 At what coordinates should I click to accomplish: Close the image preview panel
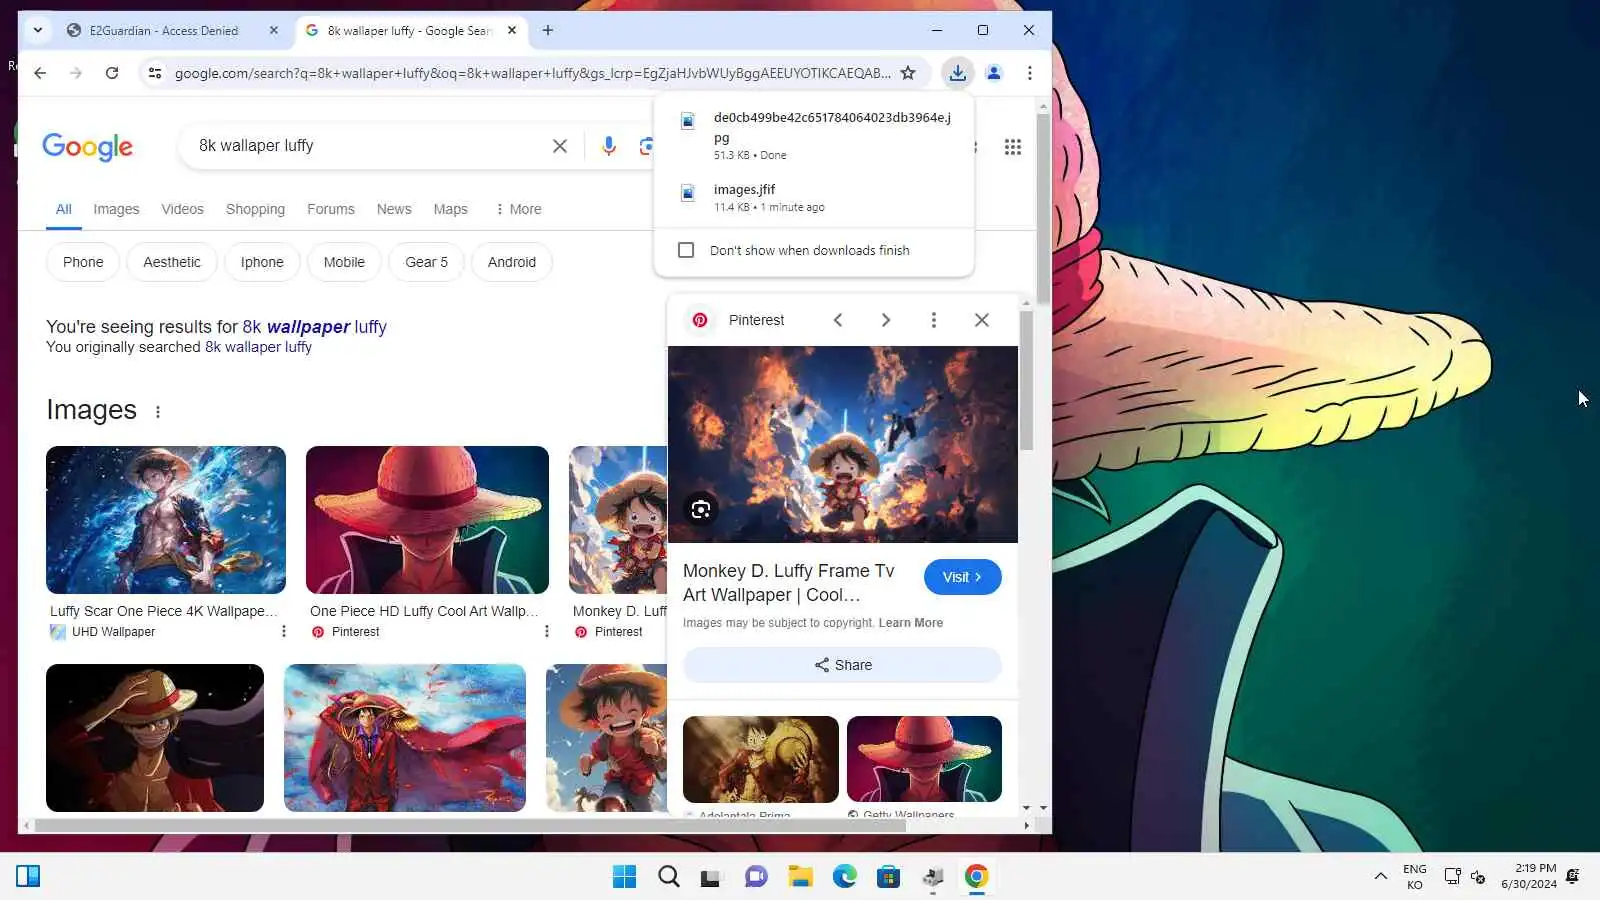[982, 320]
